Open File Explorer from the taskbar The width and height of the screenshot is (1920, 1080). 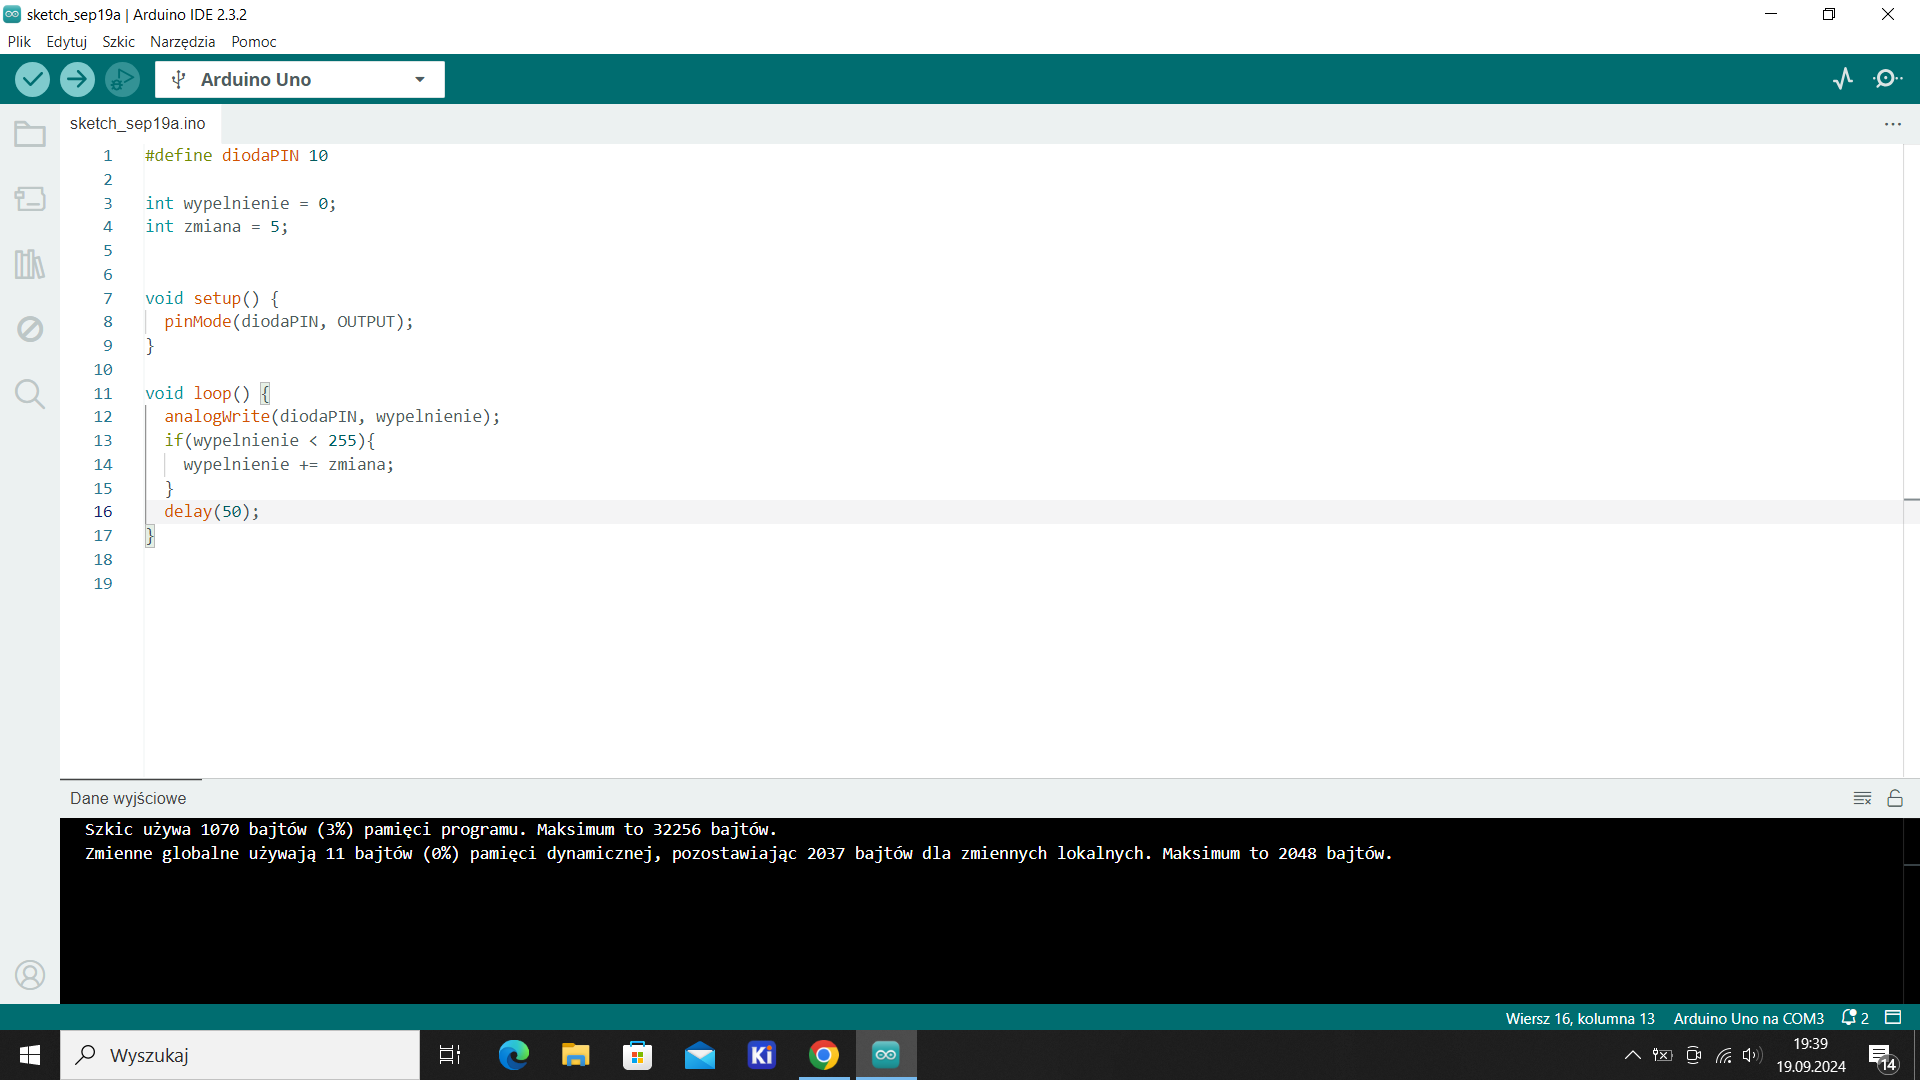point(575,1055)
